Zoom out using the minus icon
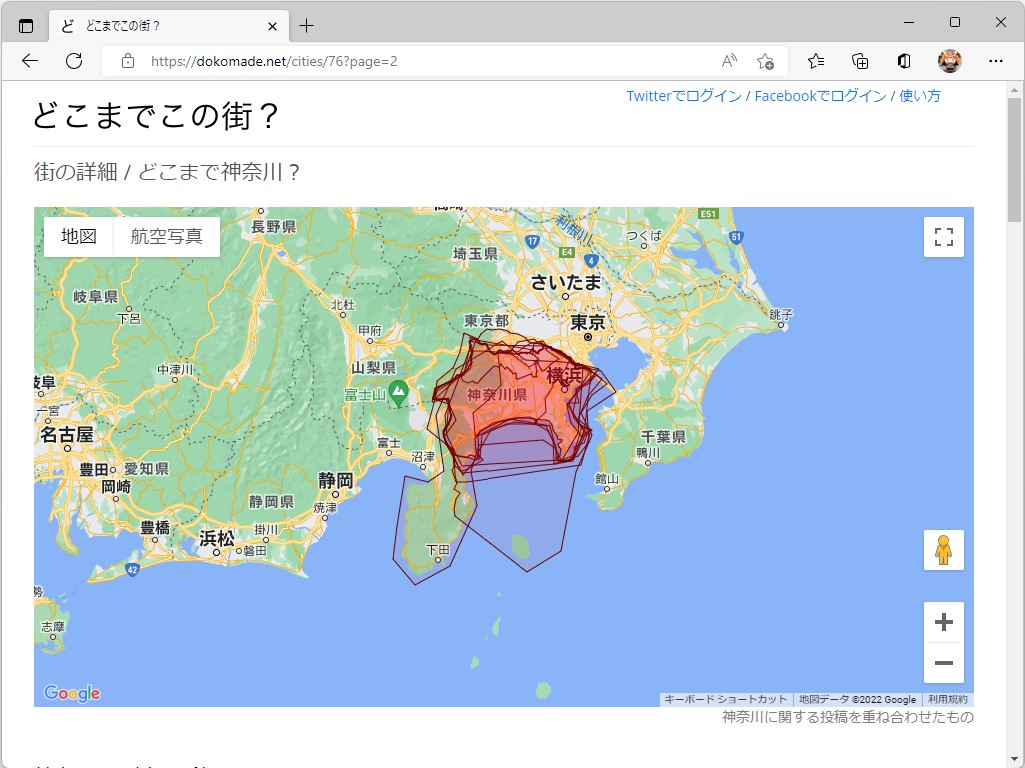 [x=943, y=663]
